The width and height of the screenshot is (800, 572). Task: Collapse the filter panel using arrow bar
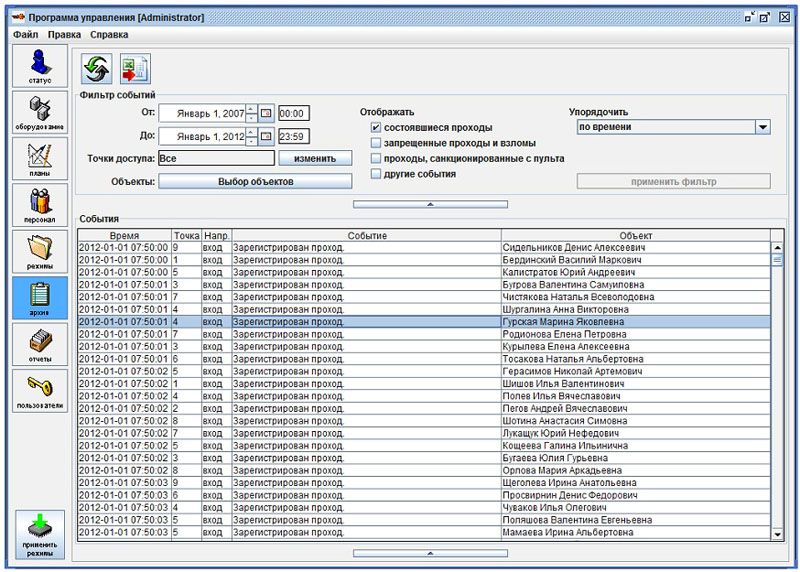[x=430, y=203]
